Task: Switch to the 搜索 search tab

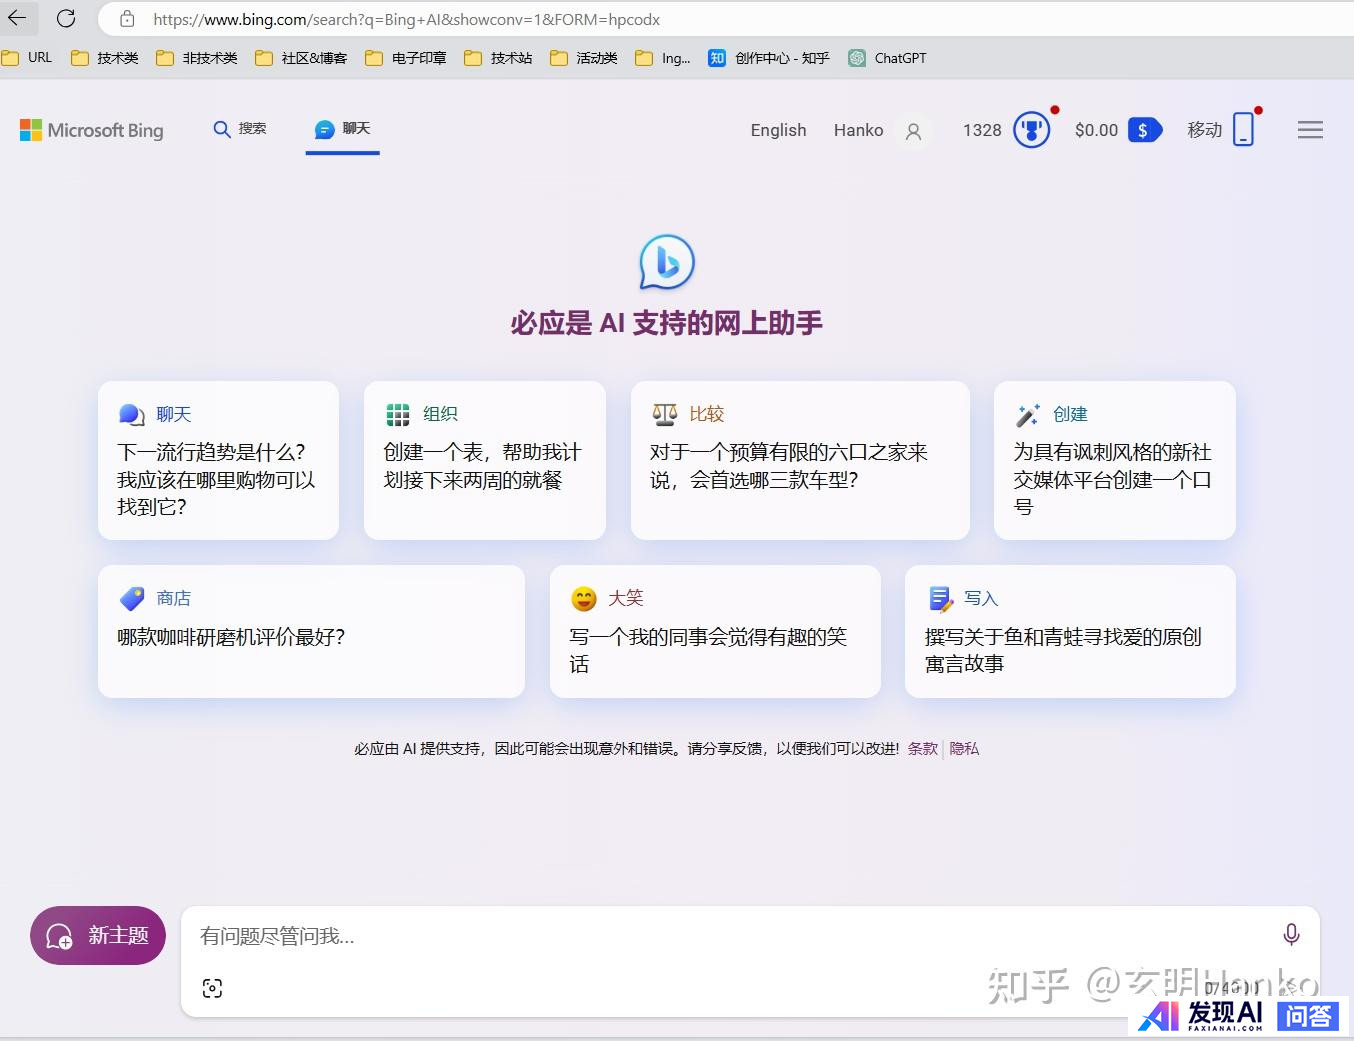Action: pos(240,129)
